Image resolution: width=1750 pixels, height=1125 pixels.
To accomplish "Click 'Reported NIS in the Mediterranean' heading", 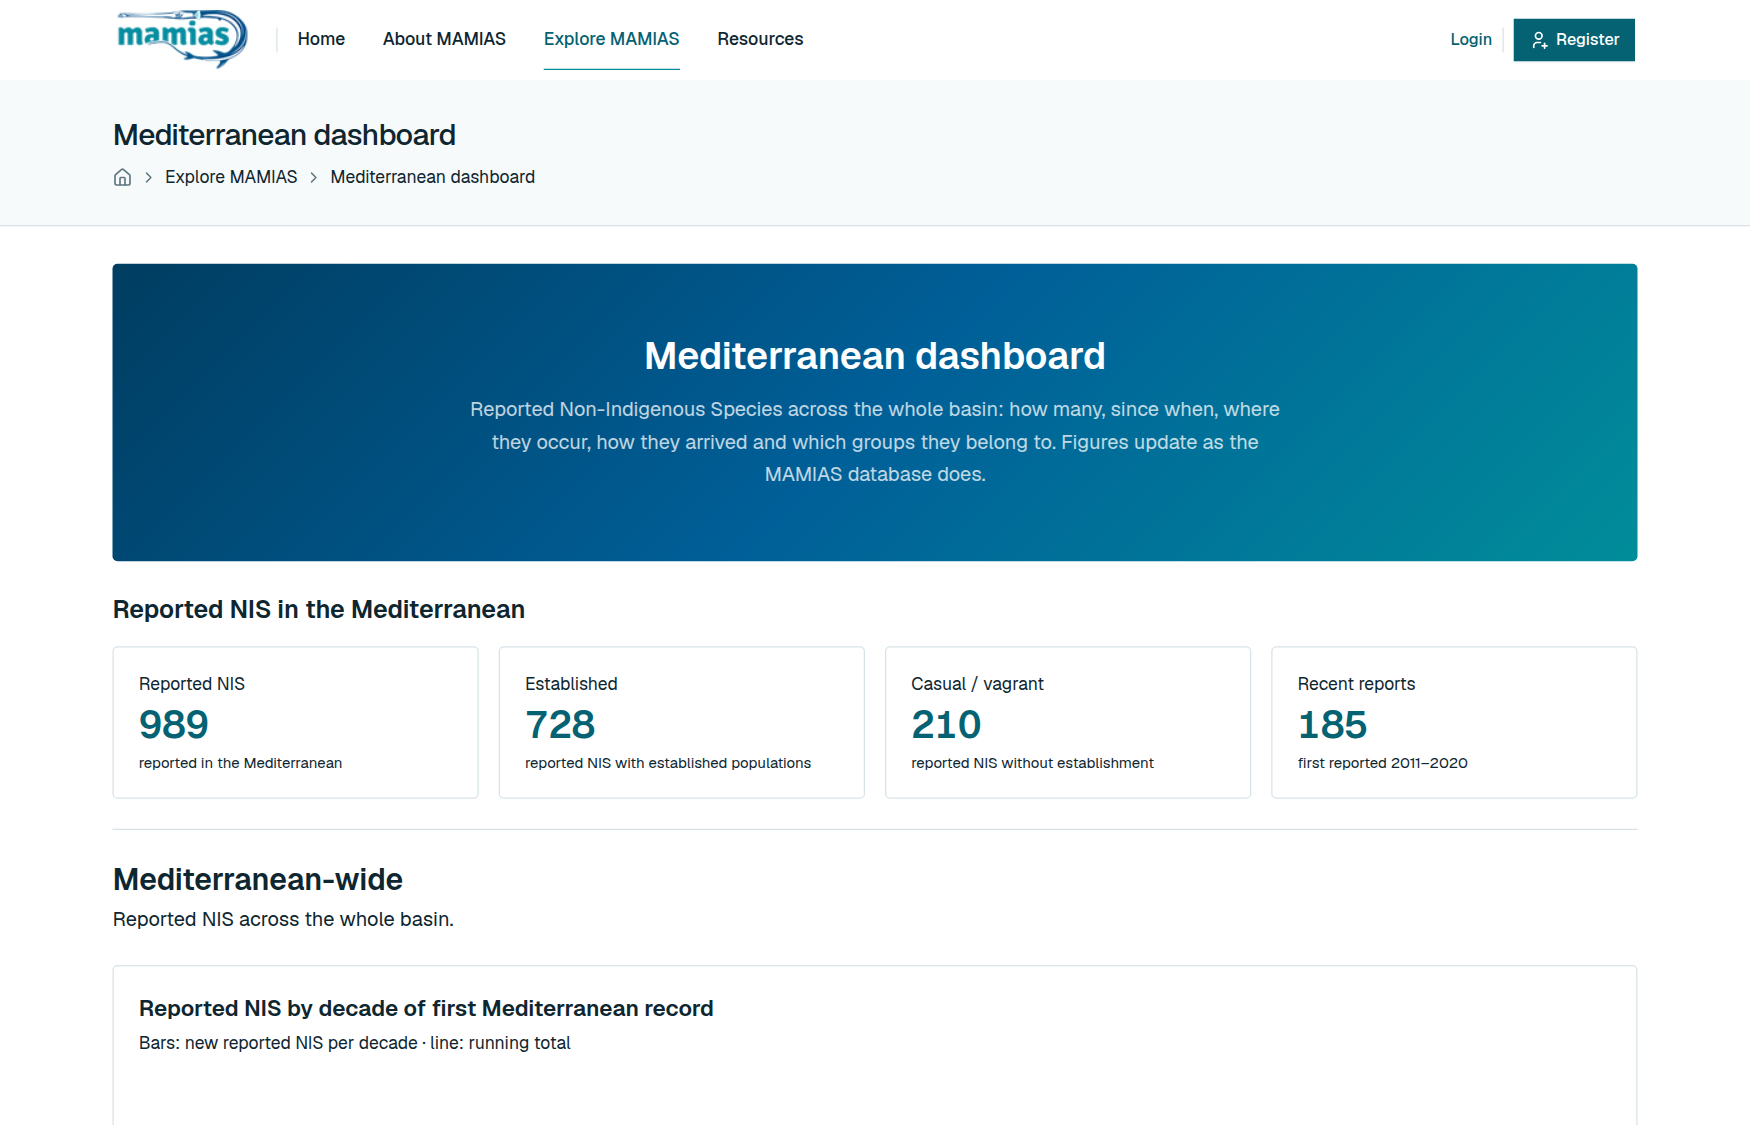I will tap(319, 609).
